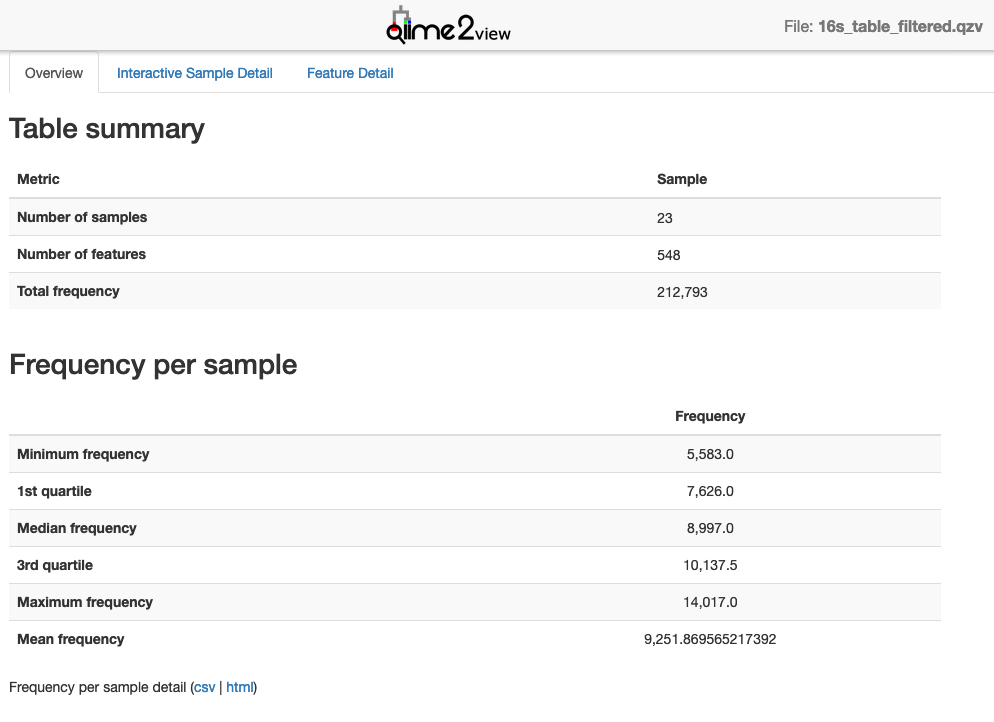Click the QIIME 2 View logo
The width and height of the screenshot is (994, 722).
coord(448,27)
